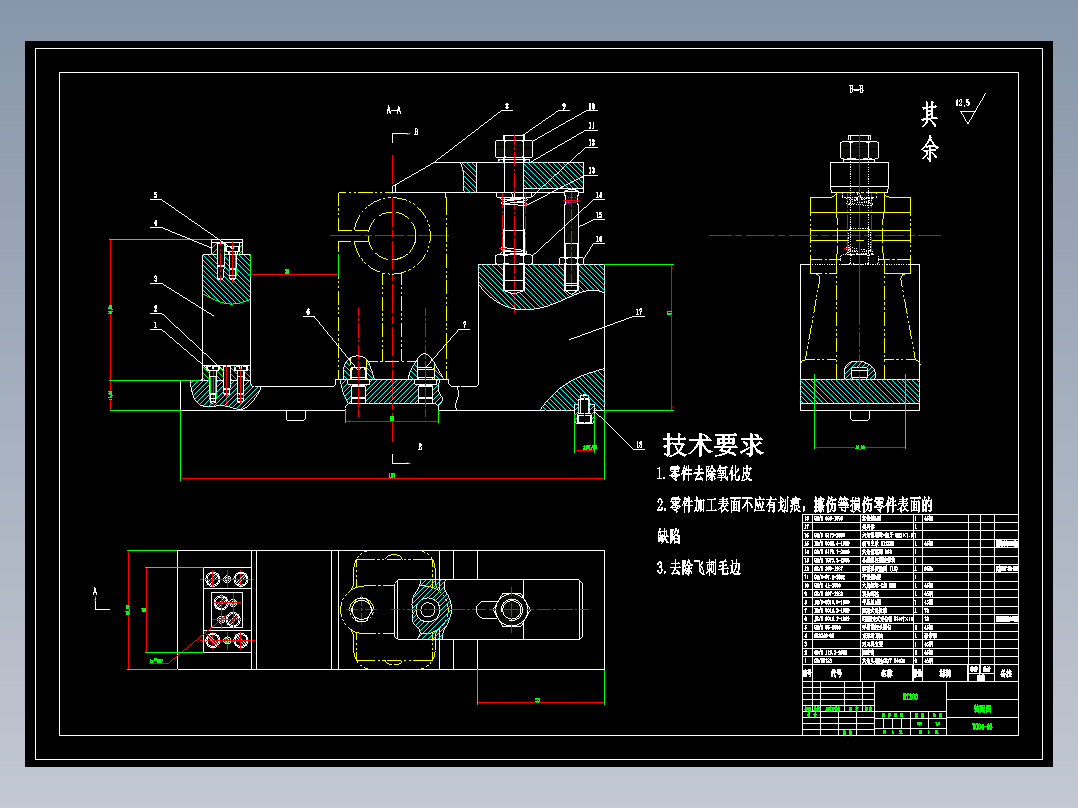Click part balloon number 3
1078x808 pixels.
(155, 279)
